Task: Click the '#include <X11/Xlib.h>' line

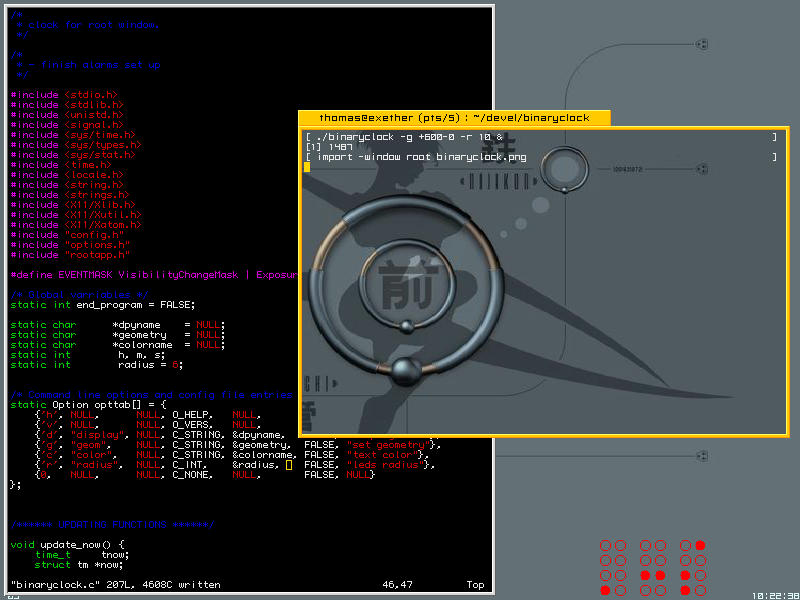Action: [x=73, y=205]
